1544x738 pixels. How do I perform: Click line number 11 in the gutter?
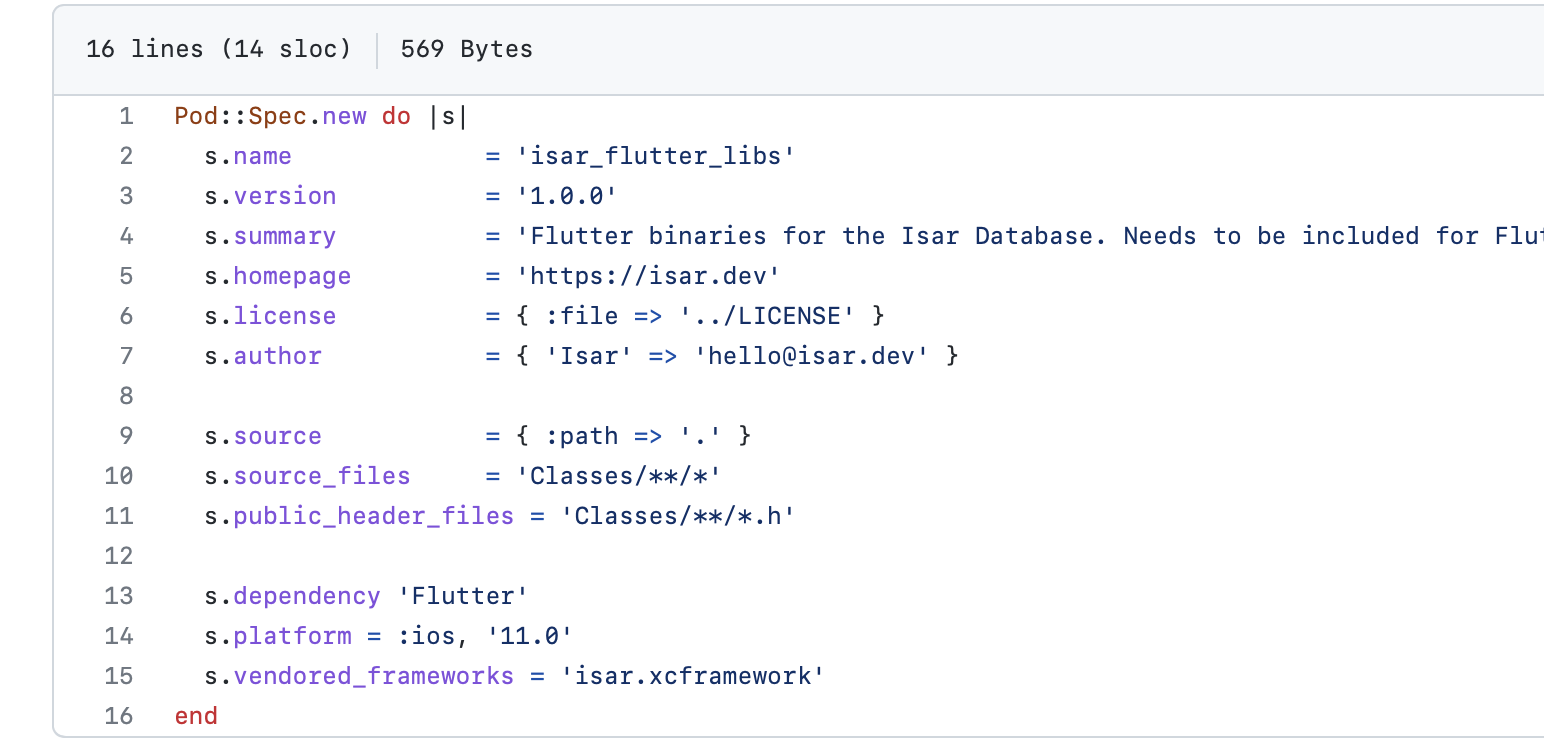(119, 516)
